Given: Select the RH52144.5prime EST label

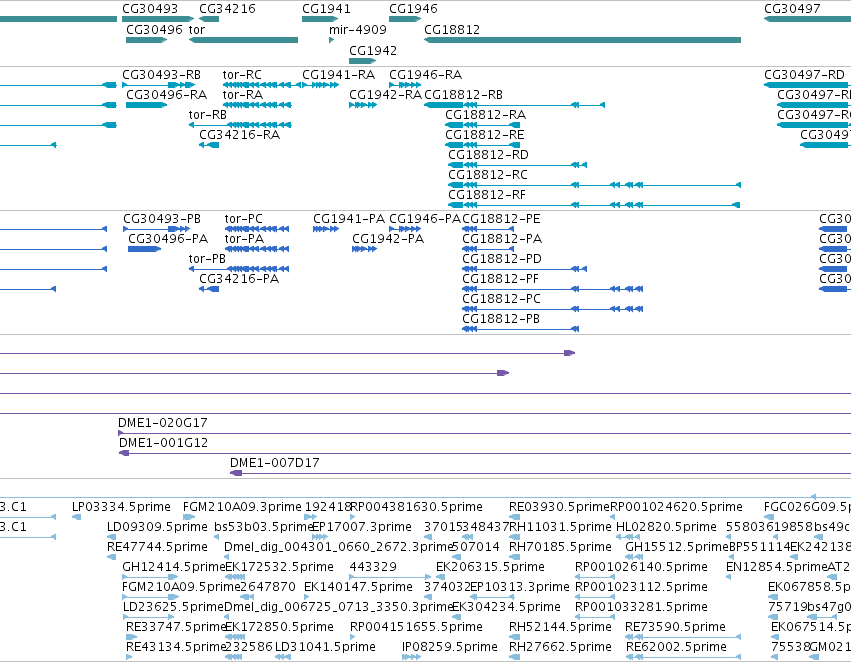Looking at the screenshot, I should coord(560,627).
